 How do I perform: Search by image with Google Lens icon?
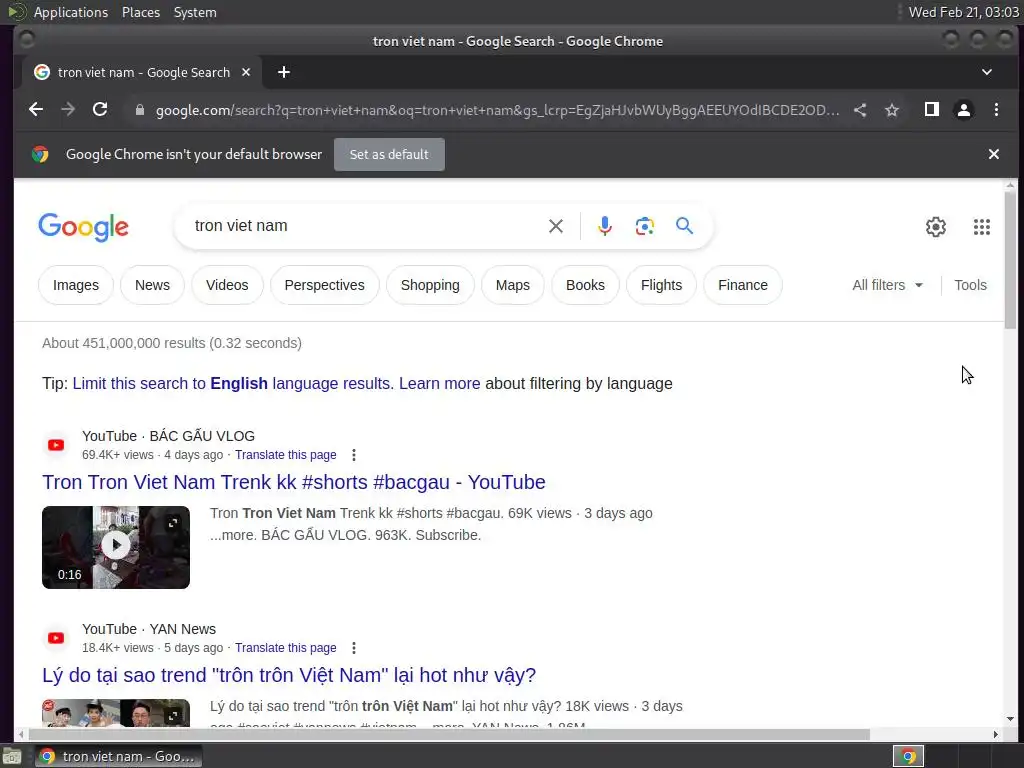(645, 226)
